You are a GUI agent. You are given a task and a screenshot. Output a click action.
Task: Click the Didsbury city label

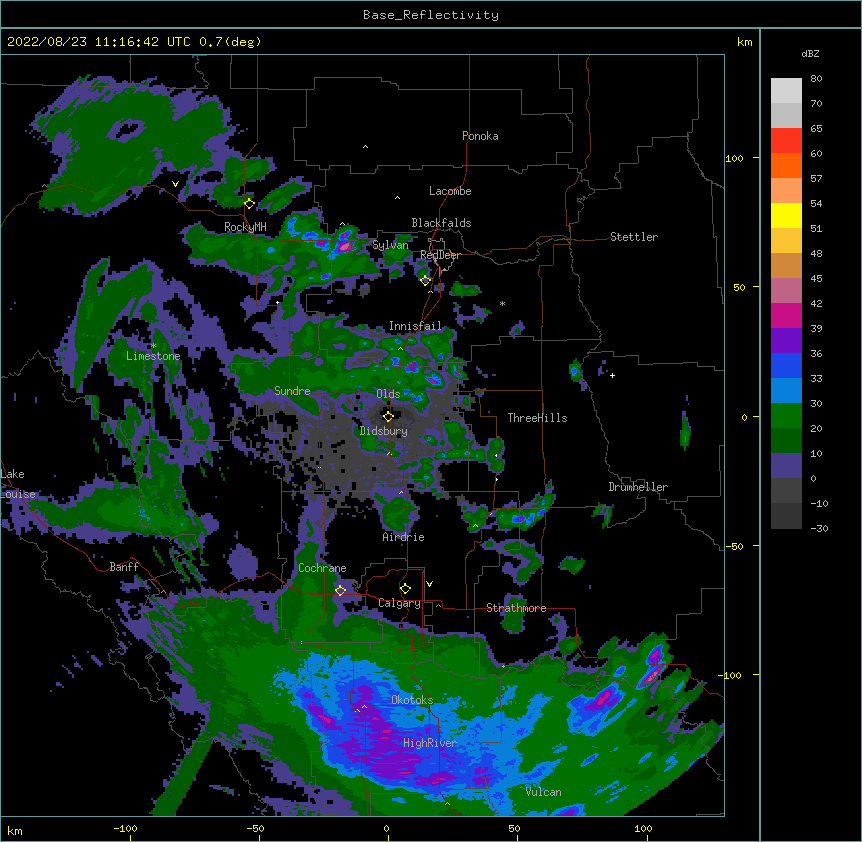[384, 431]
